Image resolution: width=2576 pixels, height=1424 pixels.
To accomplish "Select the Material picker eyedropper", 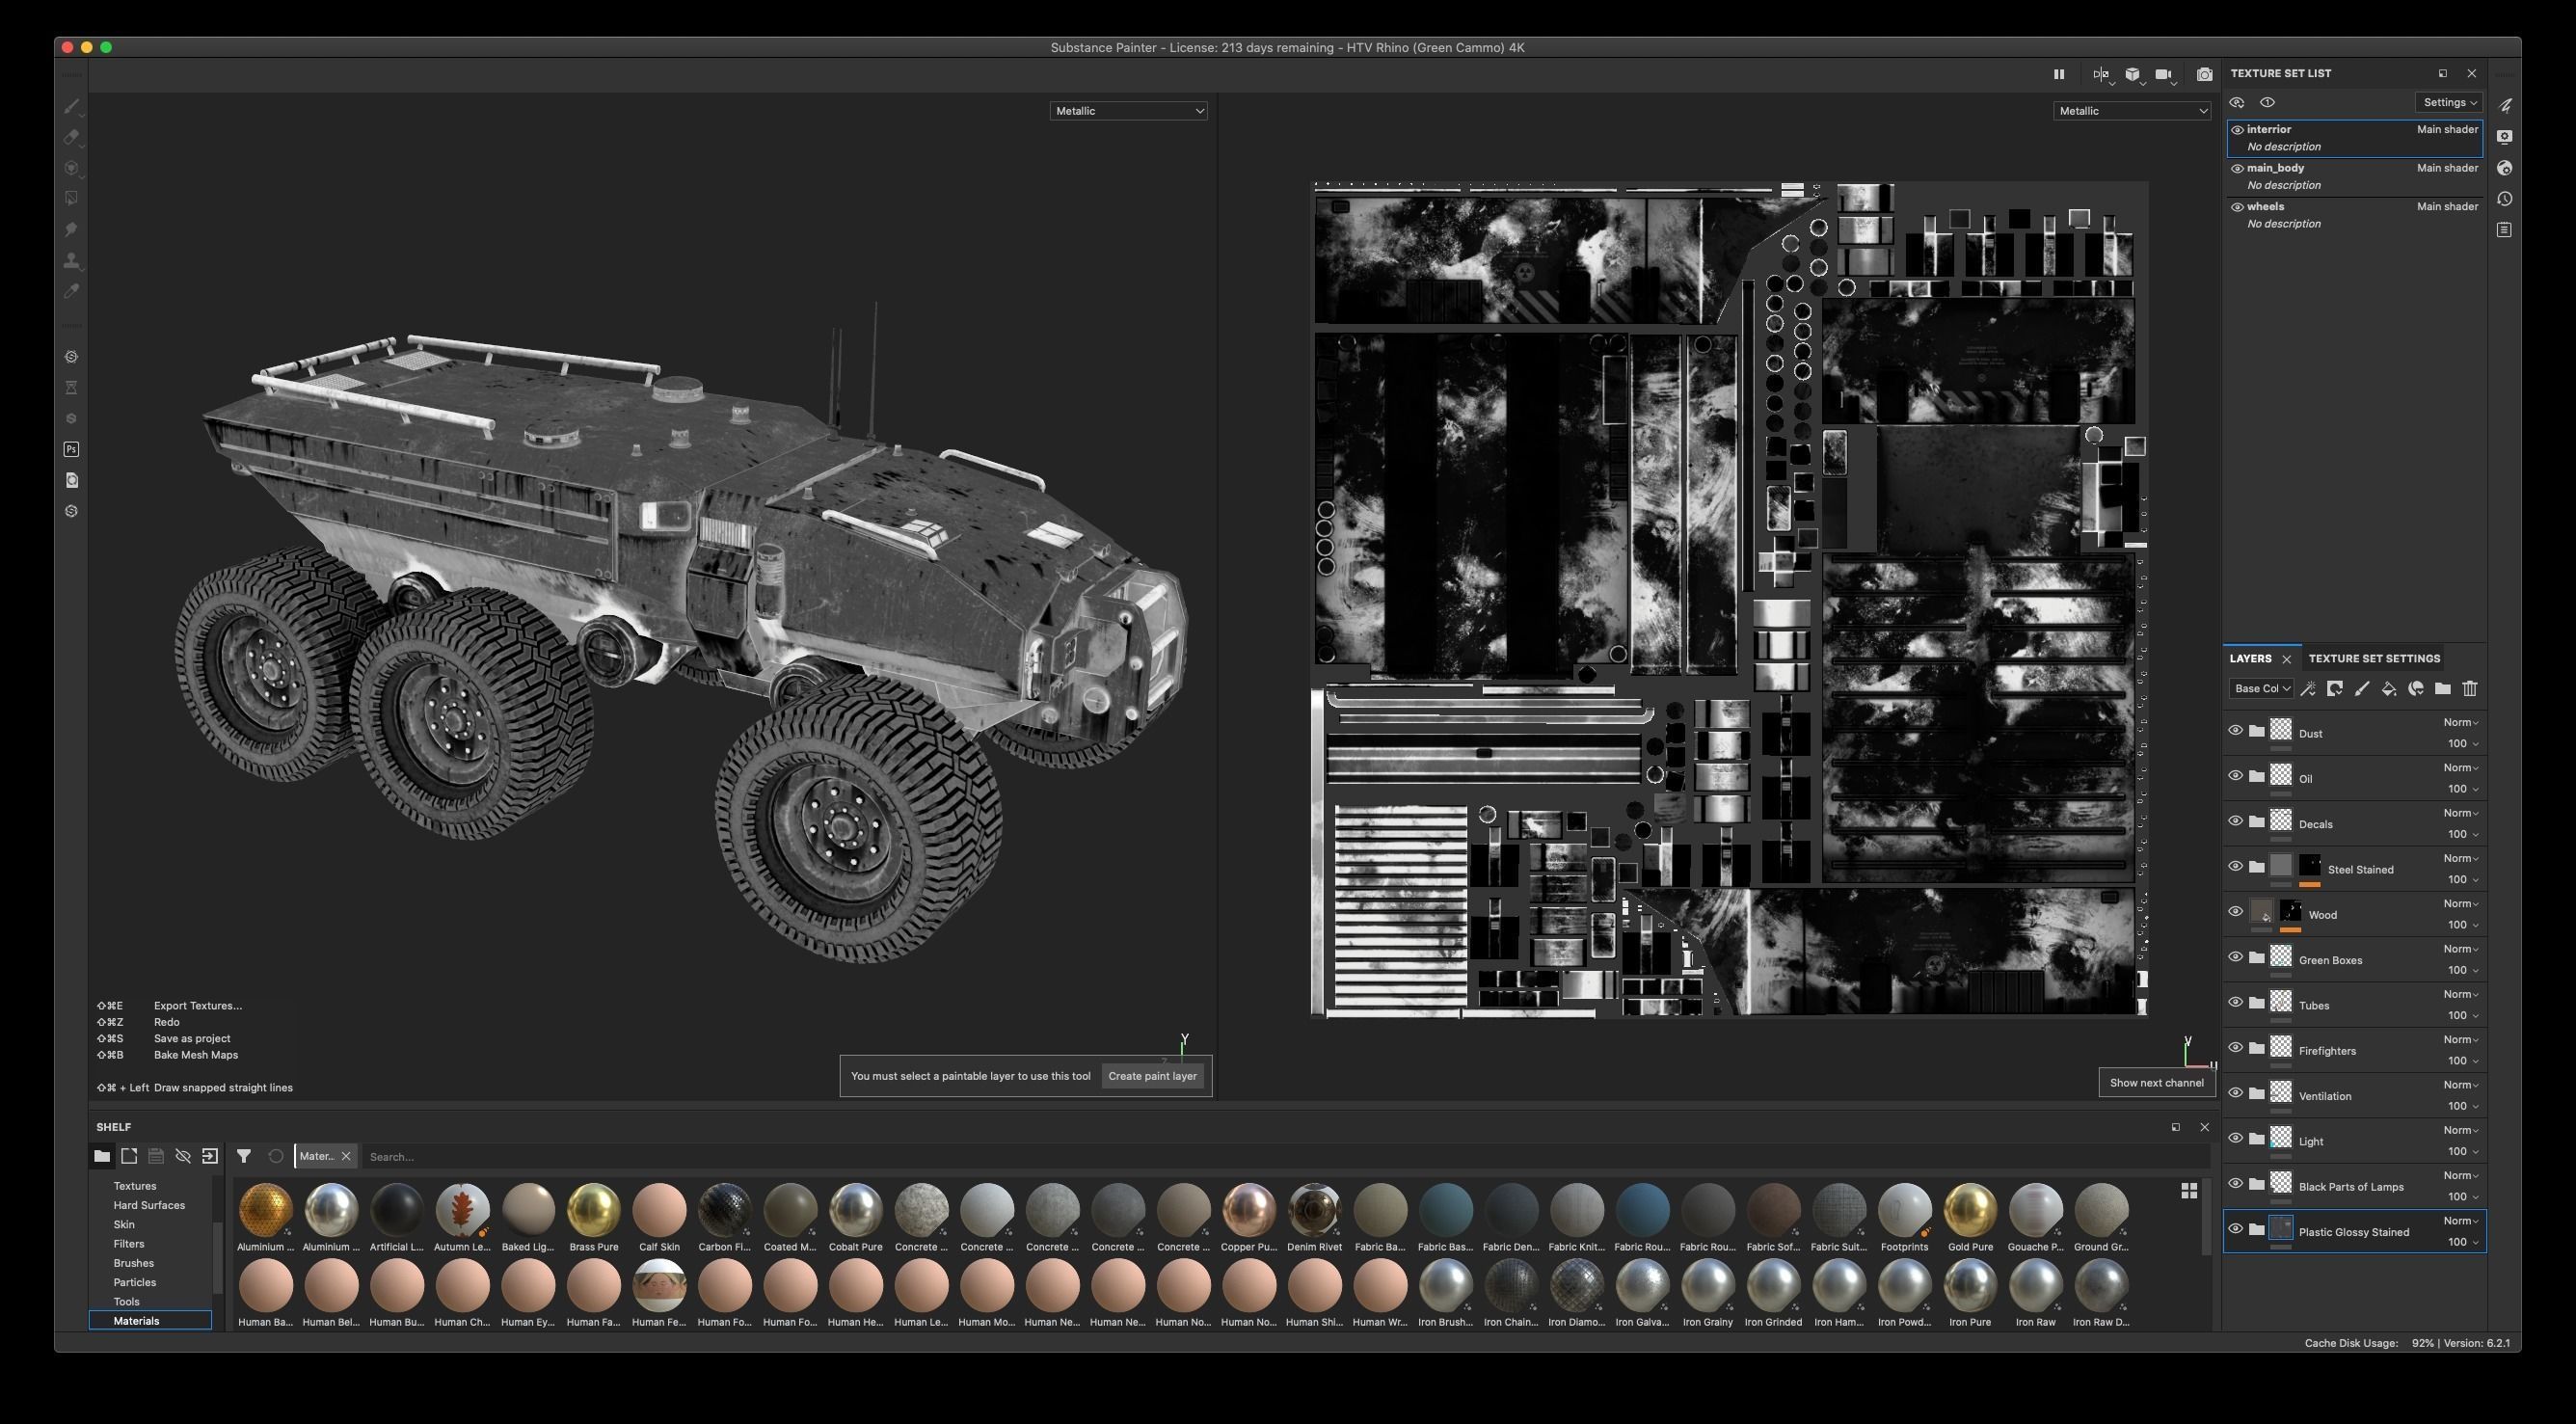I will pyautogui.click(x=71, y=292).
